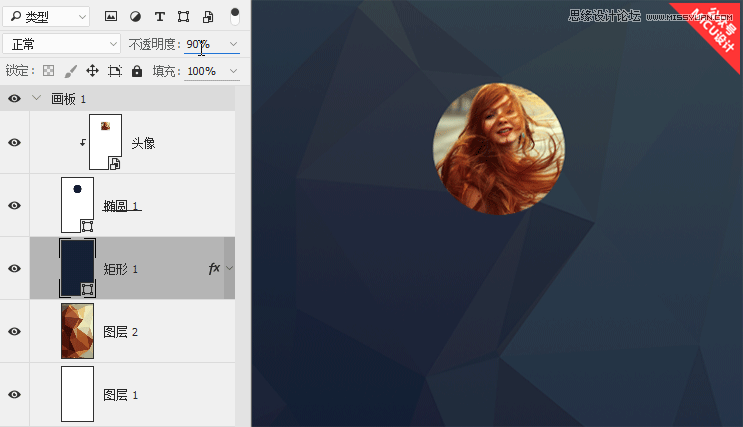Toggle visibility of 图层 2
This screenshot has width=743, height=427.
point(14,331)
